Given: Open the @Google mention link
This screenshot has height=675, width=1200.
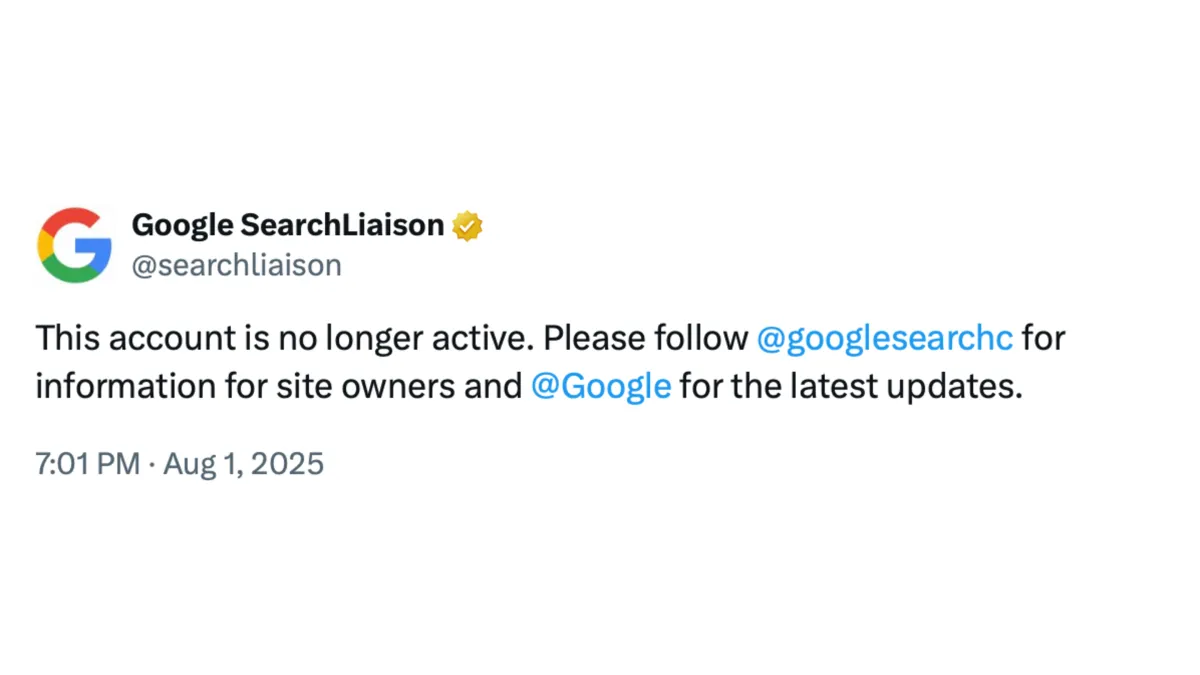Looking at the screenshot, I should [x=601, y=386].
